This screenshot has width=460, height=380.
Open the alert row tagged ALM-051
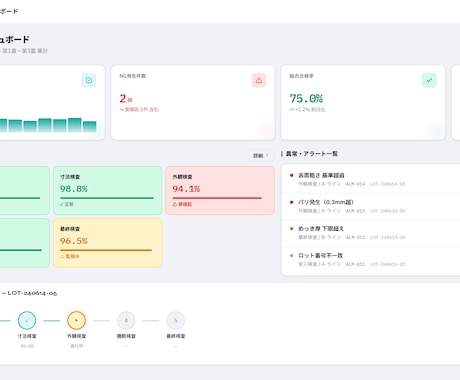(x=371, y=260)
